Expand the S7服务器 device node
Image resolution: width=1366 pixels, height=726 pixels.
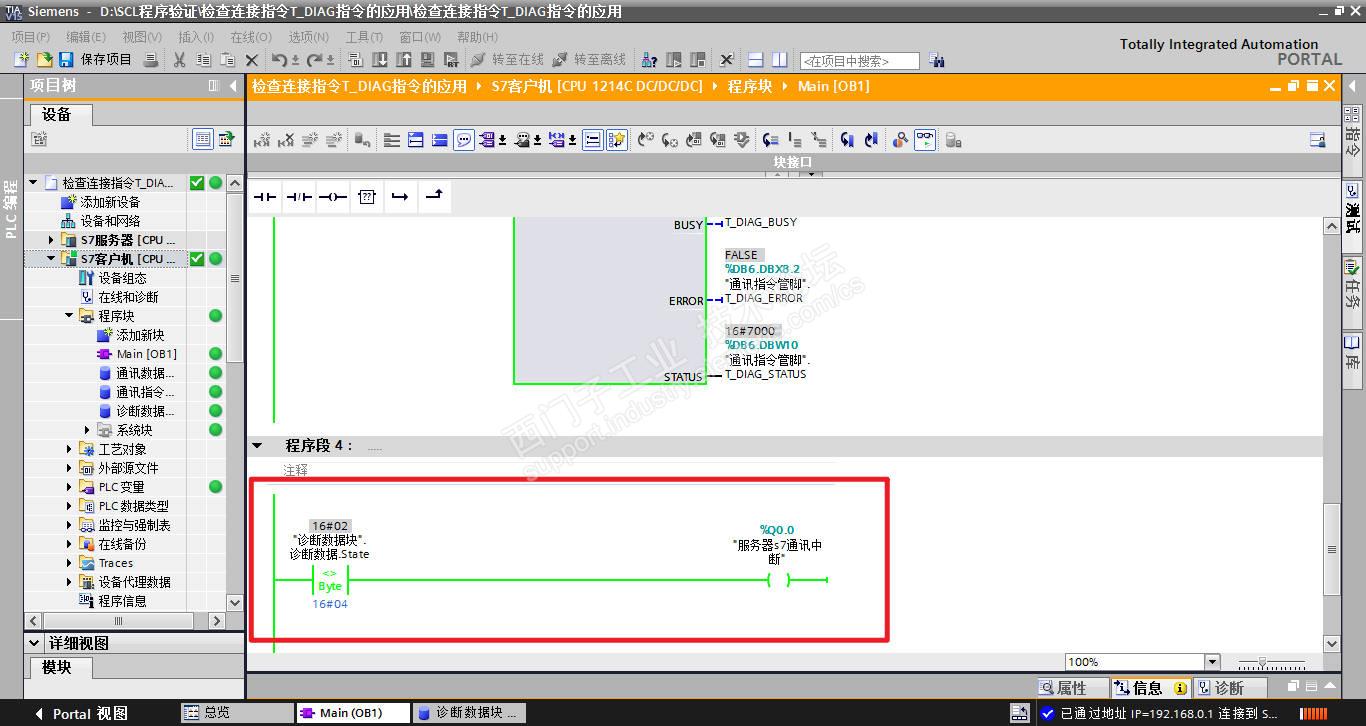(x=52, y=240)
